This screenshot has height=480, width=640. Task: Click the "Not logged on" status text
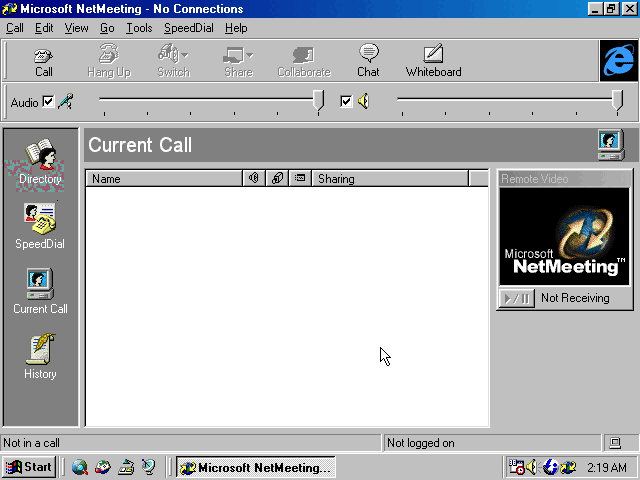click(420, 443)
